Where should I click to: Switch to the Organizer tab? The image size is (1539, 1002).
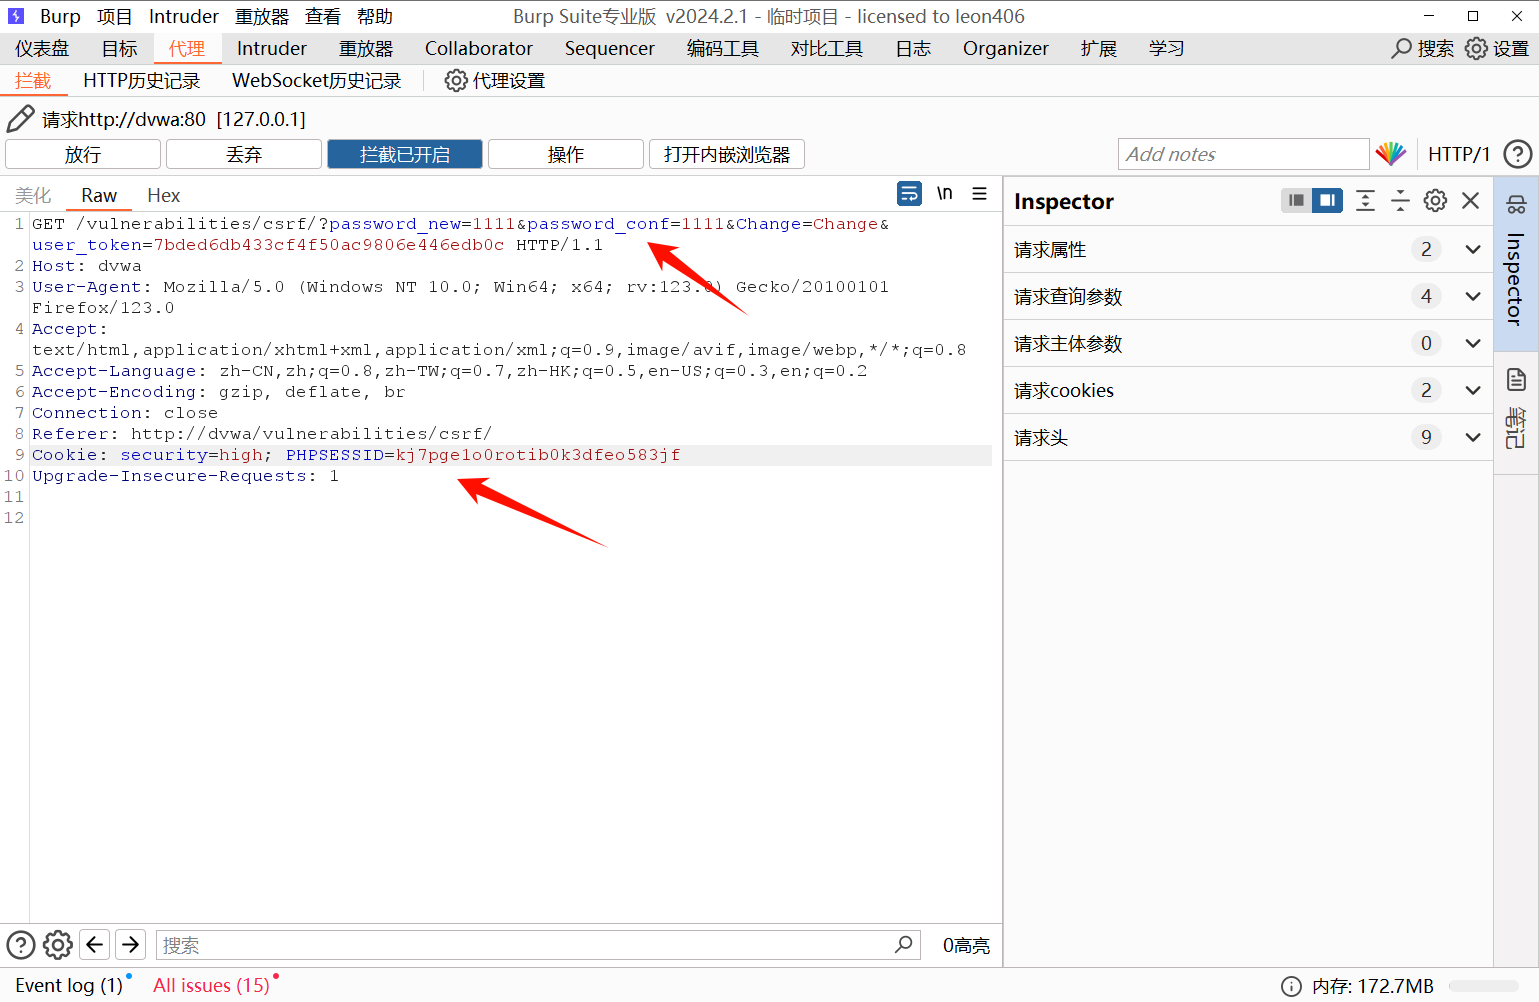pos(1006,48)
